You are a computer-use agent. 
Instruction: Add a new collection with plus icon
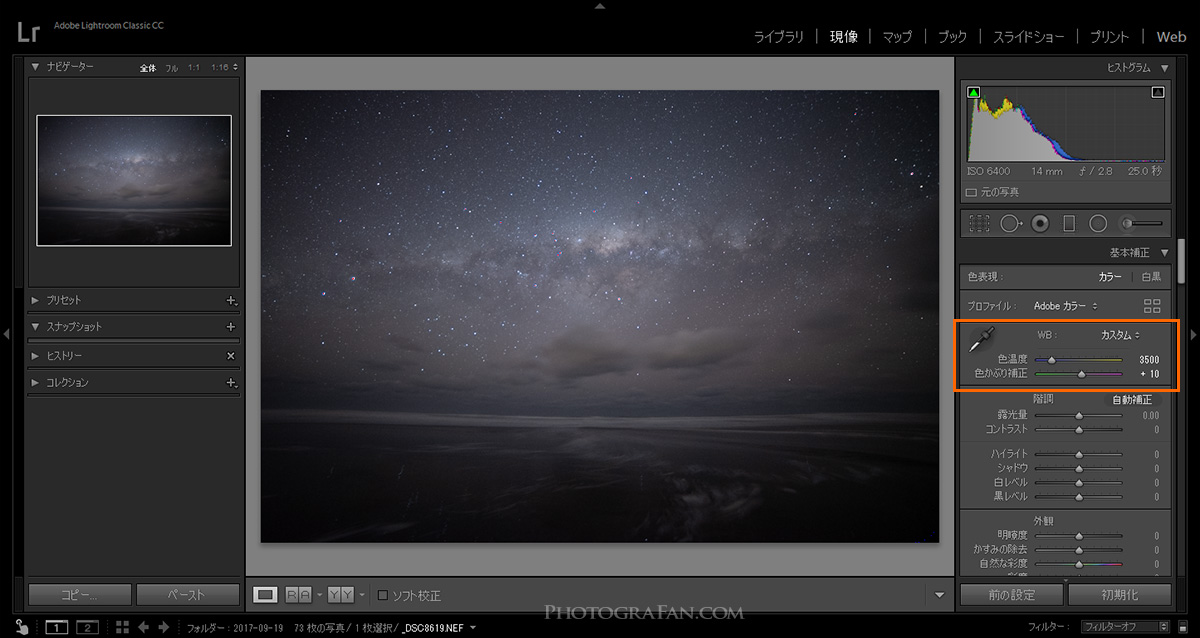coord(231,382)
